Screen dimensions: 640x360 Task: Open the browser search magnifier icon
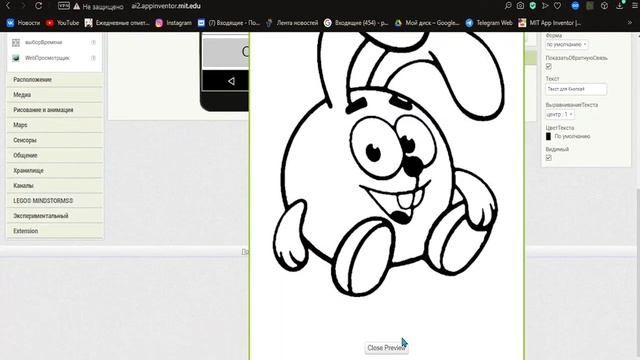pyautogui.click(x=508, y=6)
